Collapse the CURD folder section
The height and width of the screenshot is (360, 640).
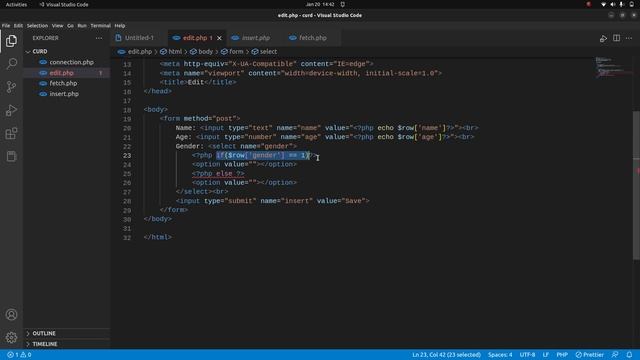[x=67, y=51]
